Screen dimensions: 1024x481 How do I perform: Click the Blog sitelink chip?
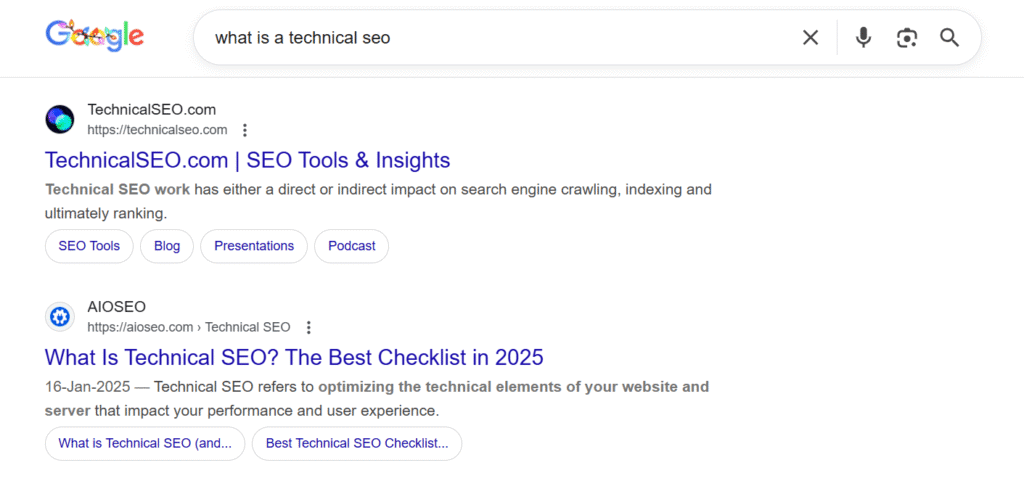[x=167, y=246]
